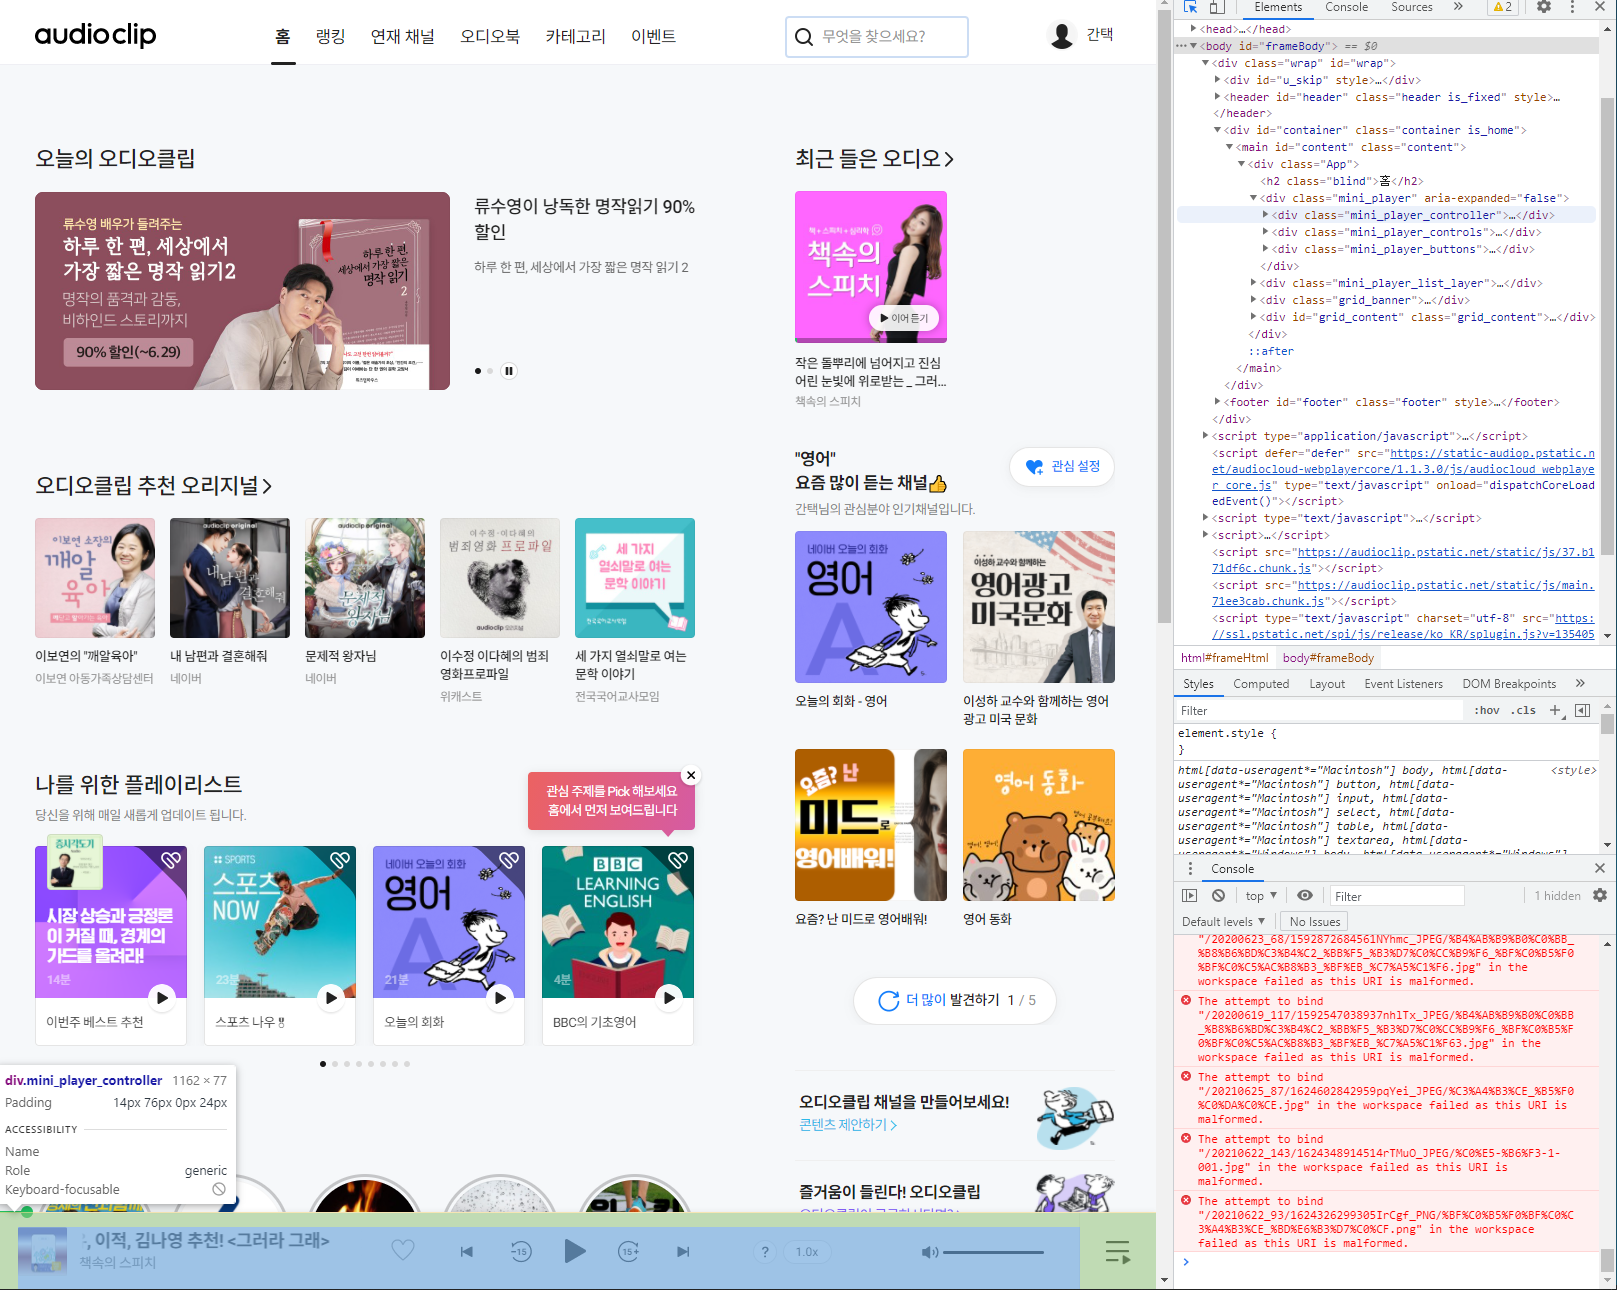Save the BBC Learning English playlist via heart icon
Viewport: 1617px width, 1296px height.
pos(678,859)
